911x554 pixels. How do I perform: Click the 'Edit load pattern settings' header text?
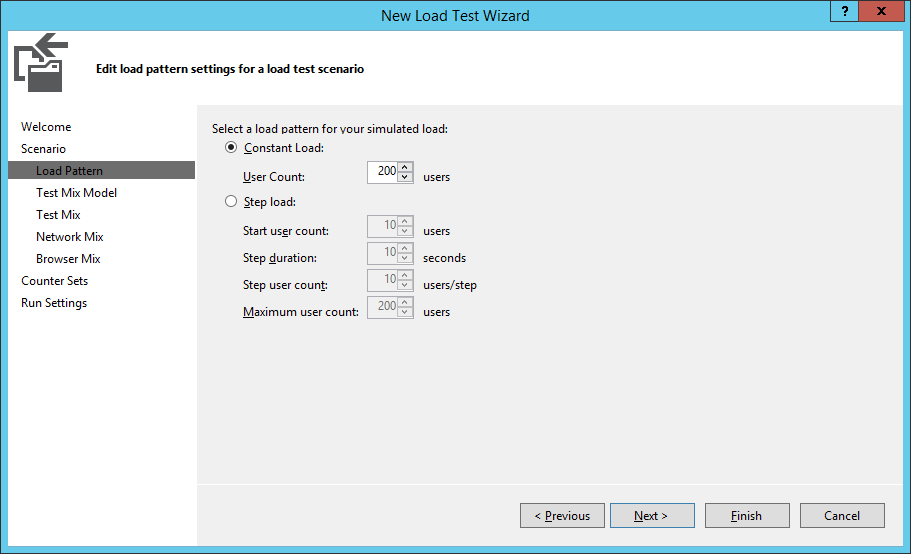click(230, 69)
